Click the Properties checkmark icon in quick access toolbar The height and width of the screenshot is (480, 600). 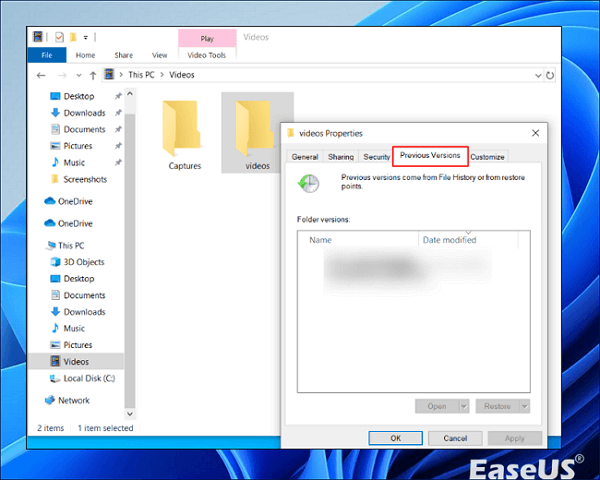tap(59, 37)
